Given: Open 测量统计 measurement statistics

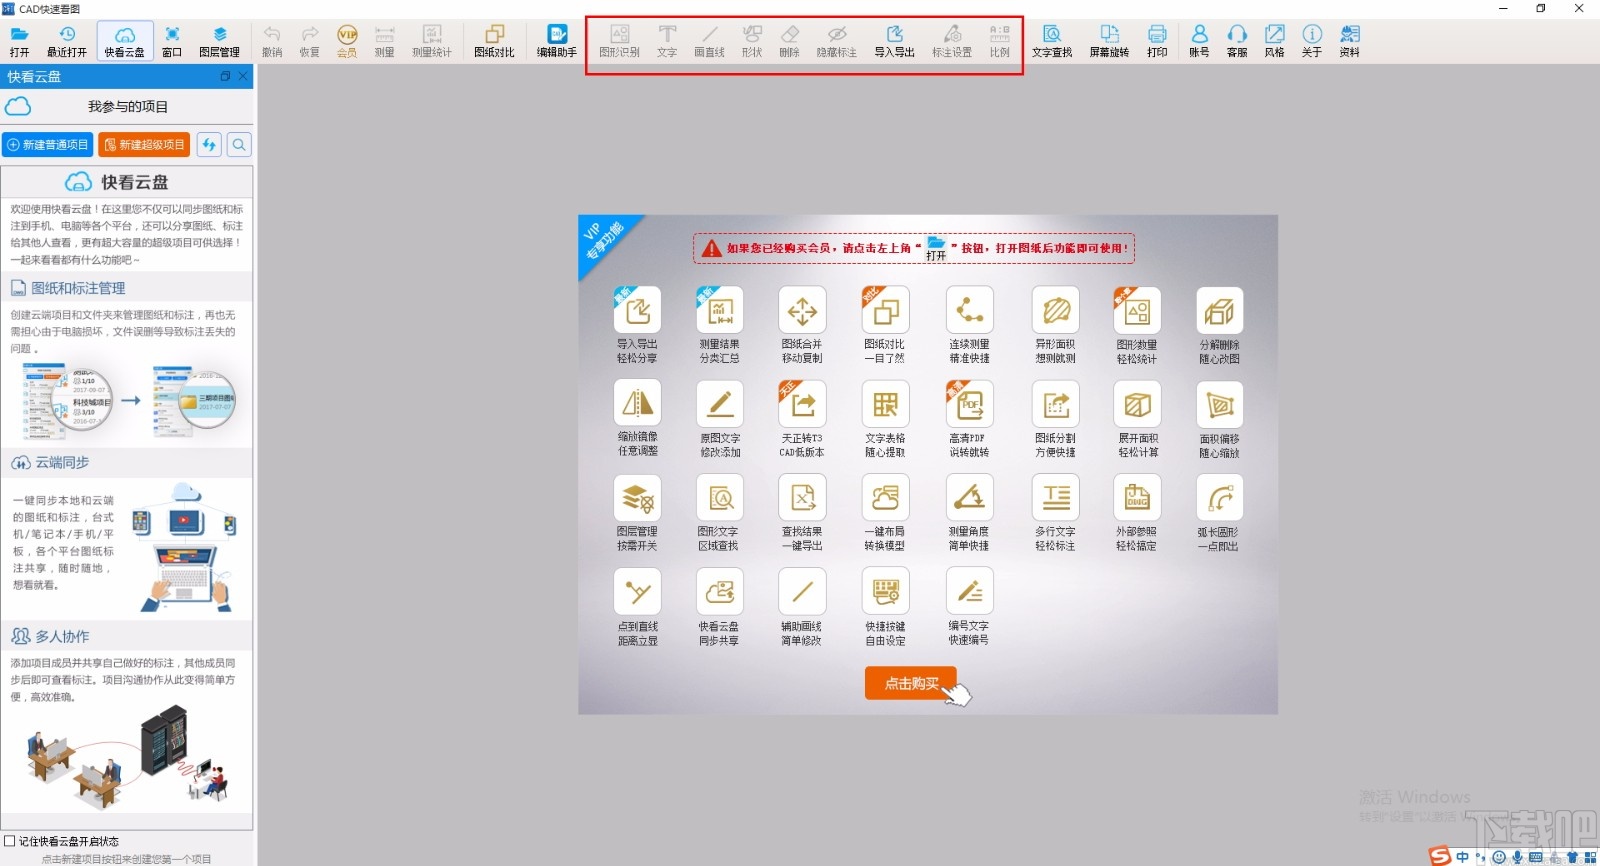Looking at the screenshot, I should [432, 41].
